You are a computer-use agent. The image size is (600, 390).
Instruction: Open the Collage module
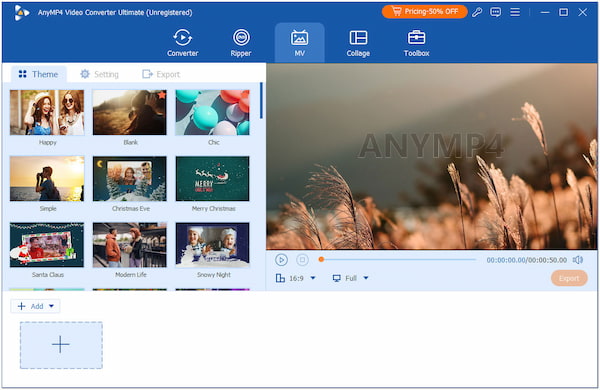[358, 43]
